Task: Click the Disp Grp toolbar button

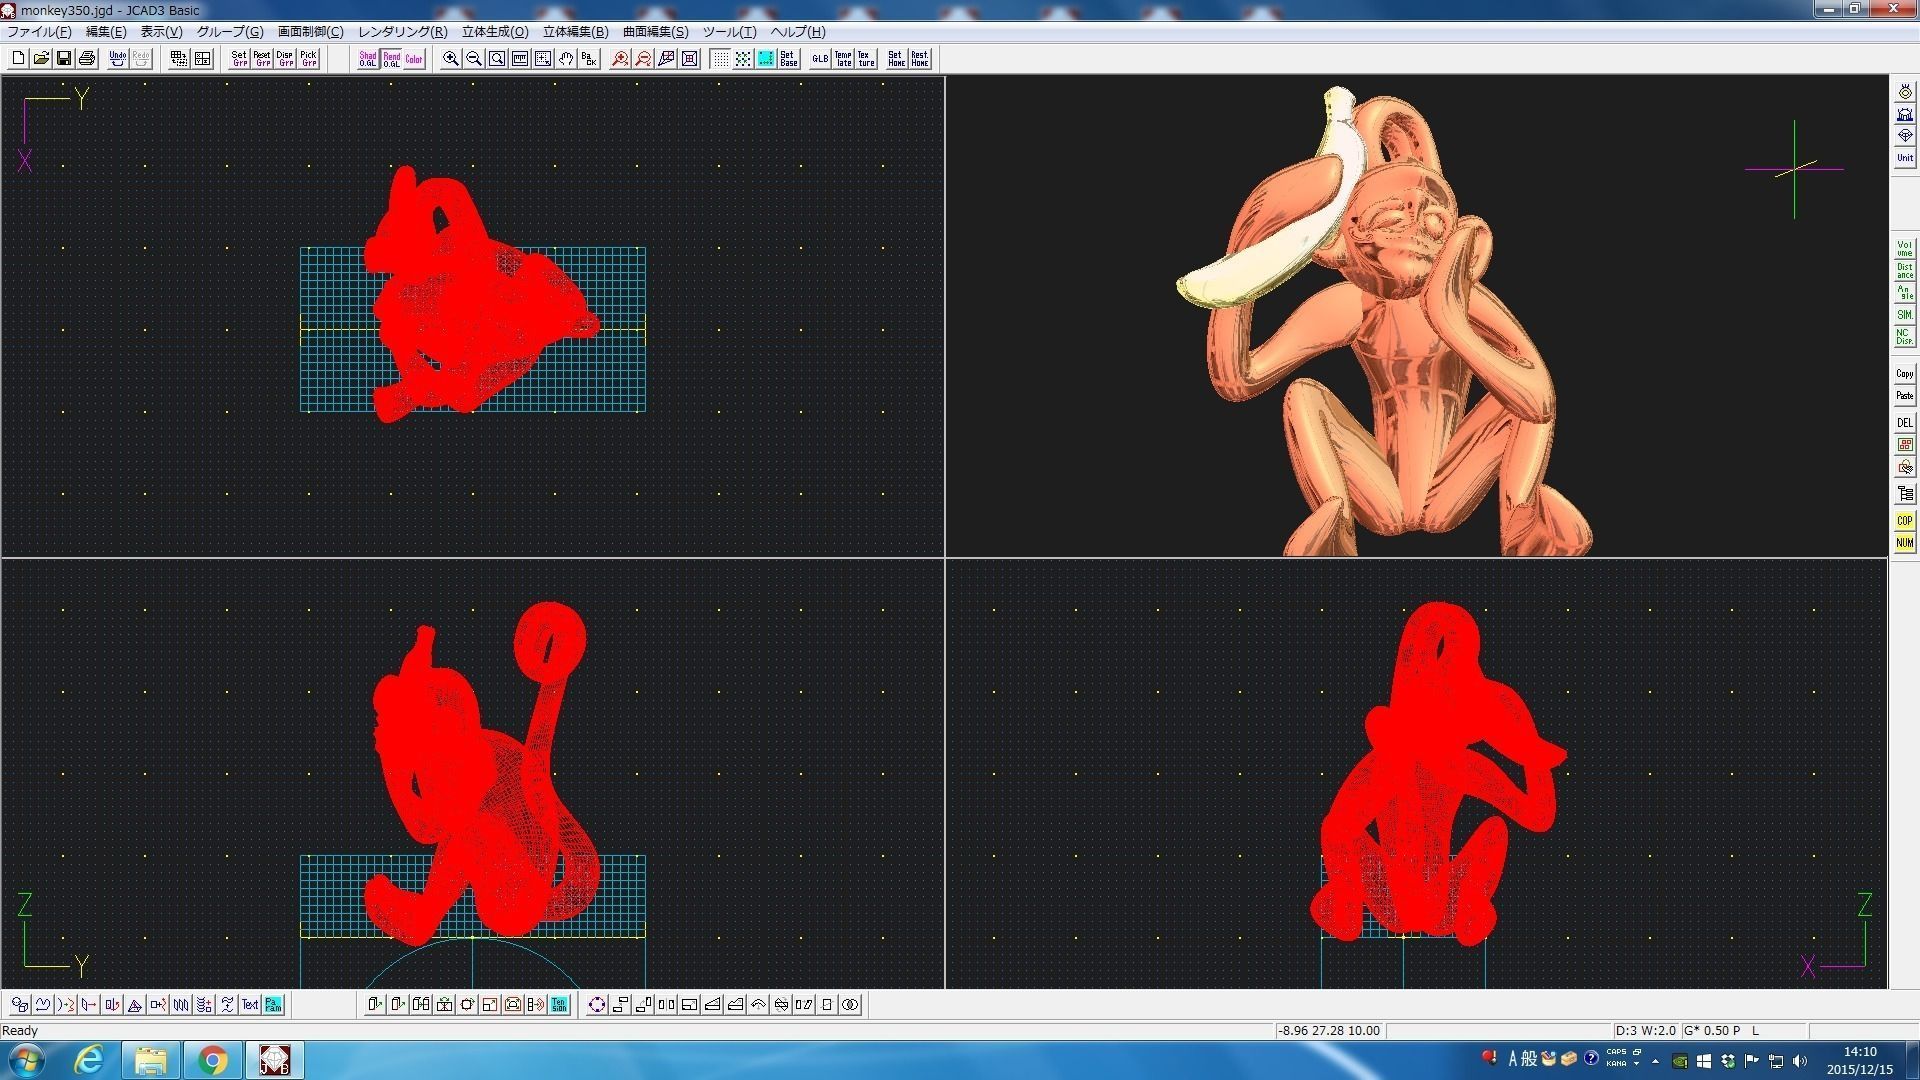Action: (285, 59)
